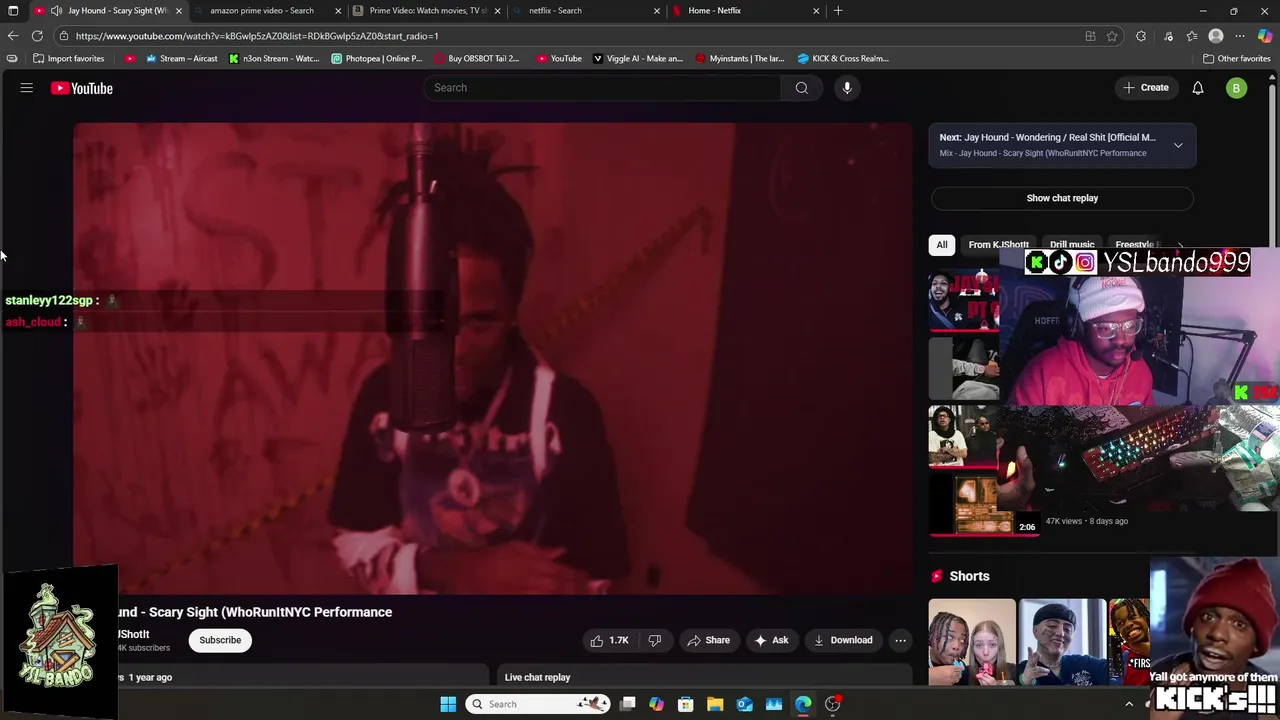Select the From KJShotIt chip
Screen dimensions: 1280x720
998,245
